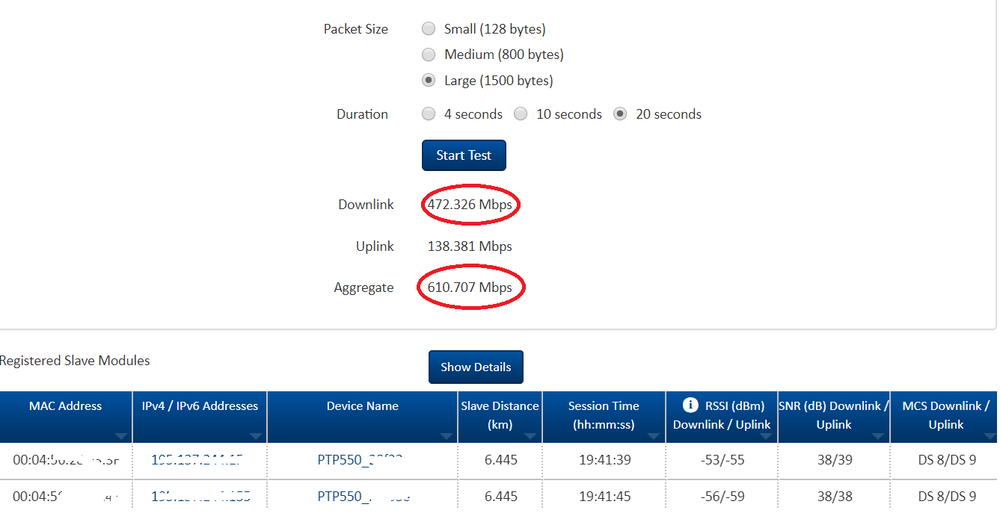Choose 20 seconds duration
The height and width of the screenshot is (519, 1000).
coord(620,113)
